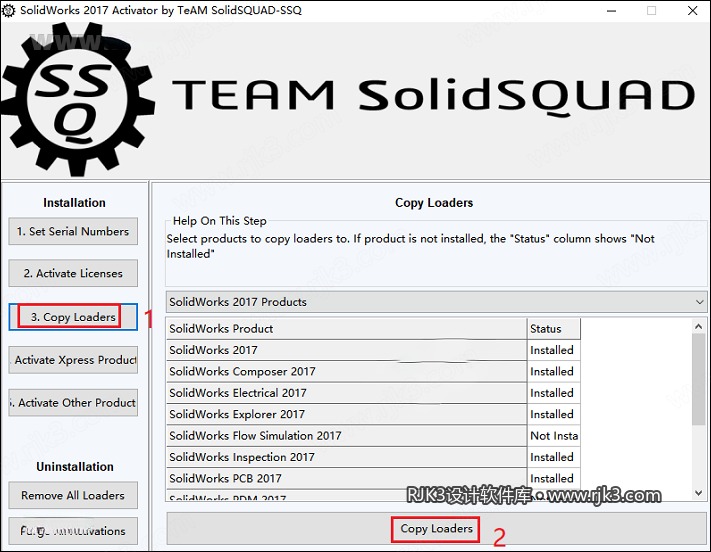Select the SolidWorks Composer 2017 row
This screenshot has width=711, height=552.
click(373, 371)
